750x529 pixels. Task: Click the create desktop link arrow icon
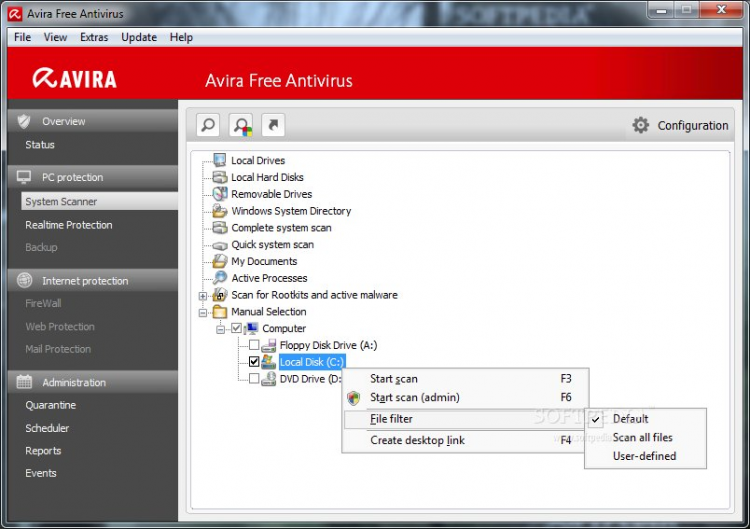pos(273,125)
